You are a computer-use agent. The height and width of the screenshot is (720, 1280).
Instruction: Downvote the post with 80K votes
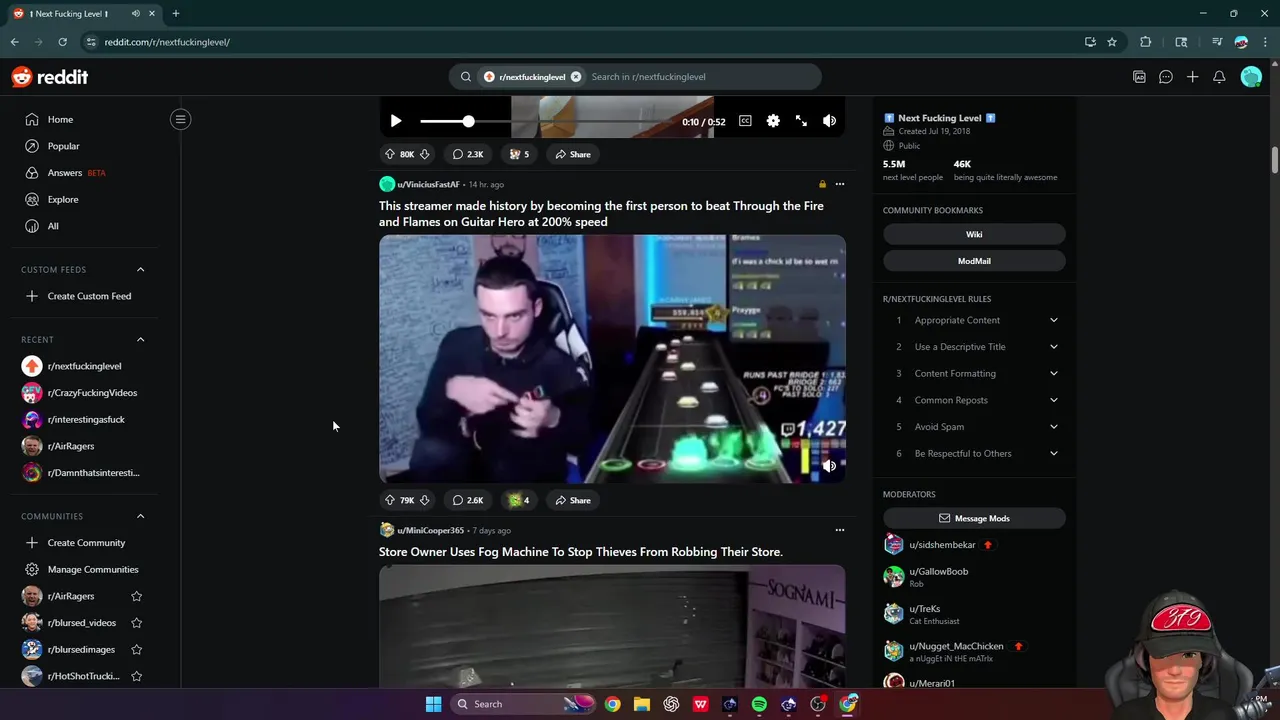424,154
